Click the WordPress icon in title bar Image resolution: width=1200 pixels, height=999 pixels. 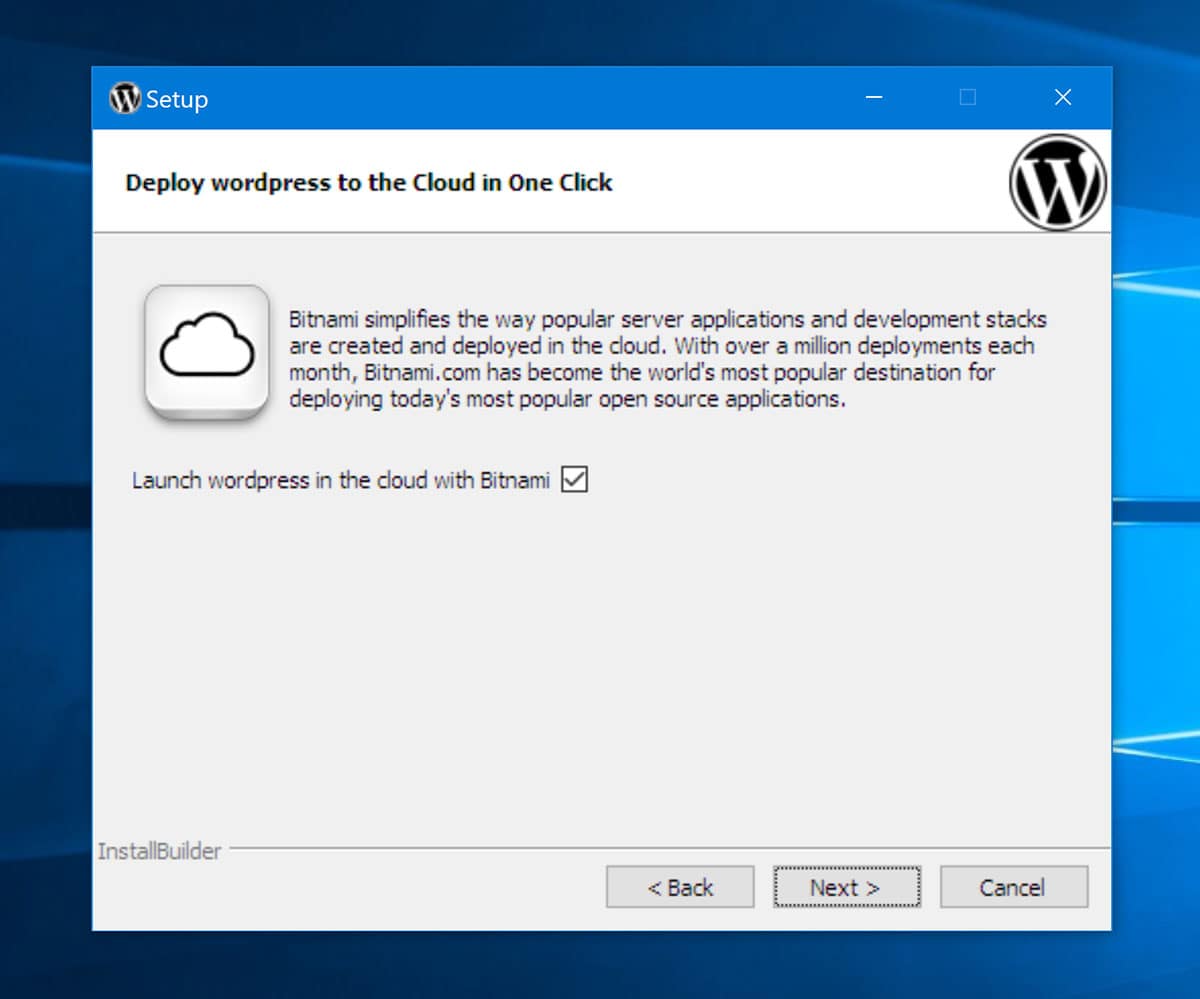pos(125,98)
